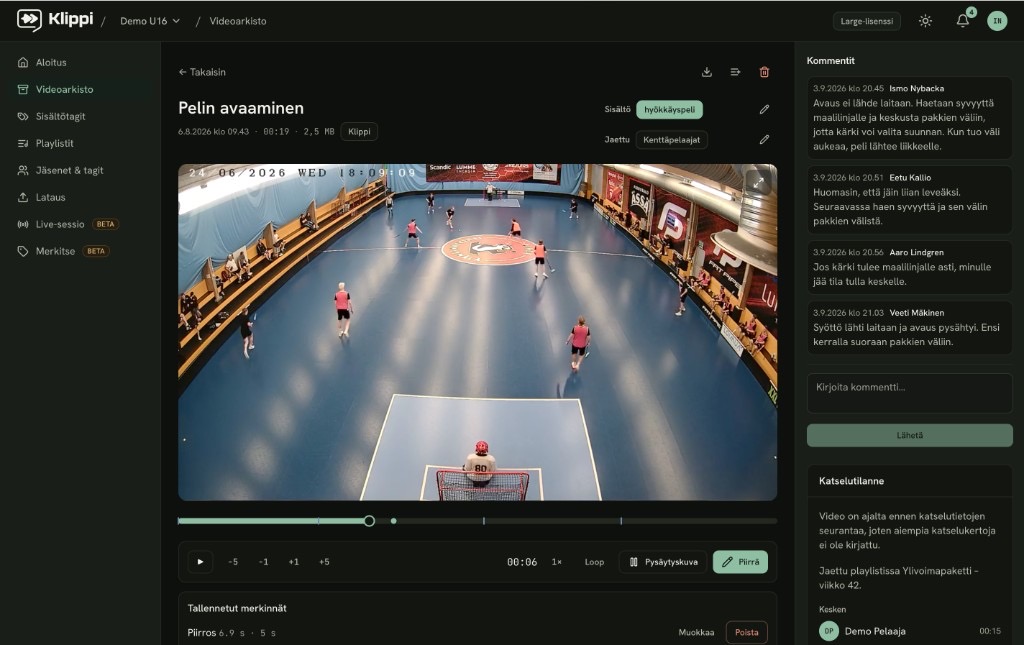This screenshot has width=1024, height=645.
Task: Delete Piirros annotation with Poista
Action: click(x=746, y=633)
